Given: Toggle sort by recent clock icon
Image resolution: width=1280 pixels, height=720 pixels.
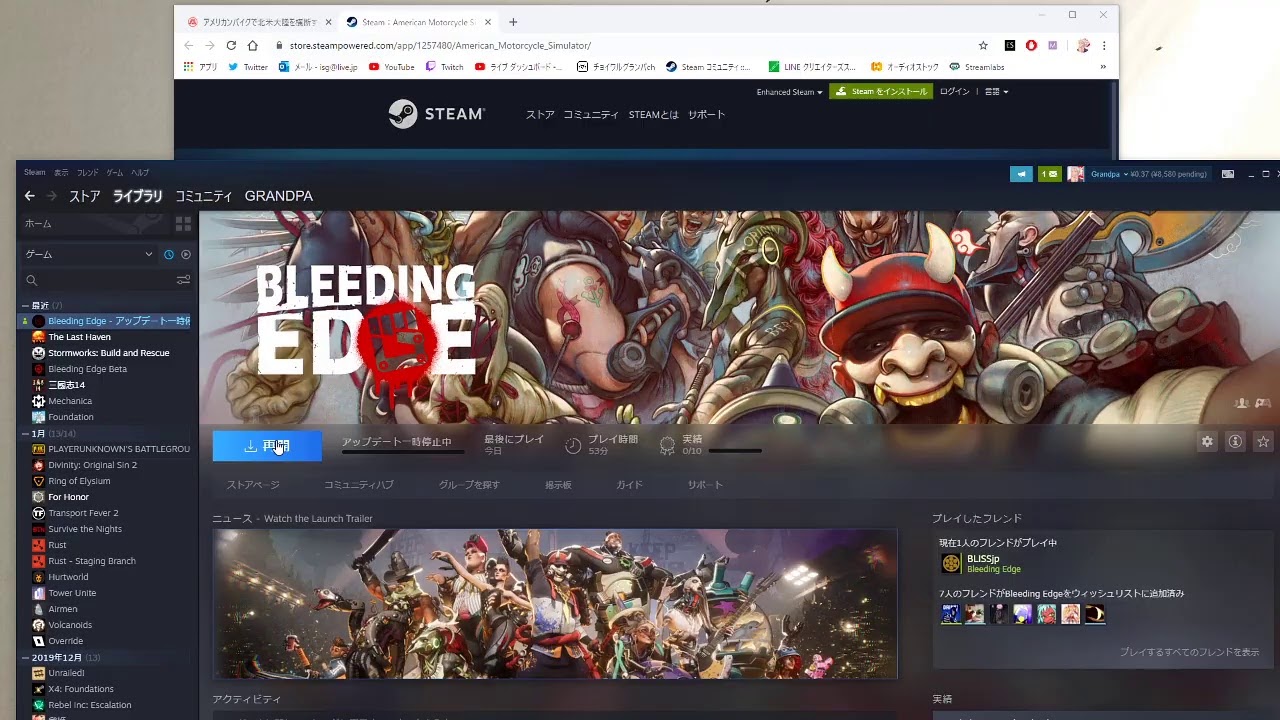Looking at the screenshot, I should [x=168, y=254].
